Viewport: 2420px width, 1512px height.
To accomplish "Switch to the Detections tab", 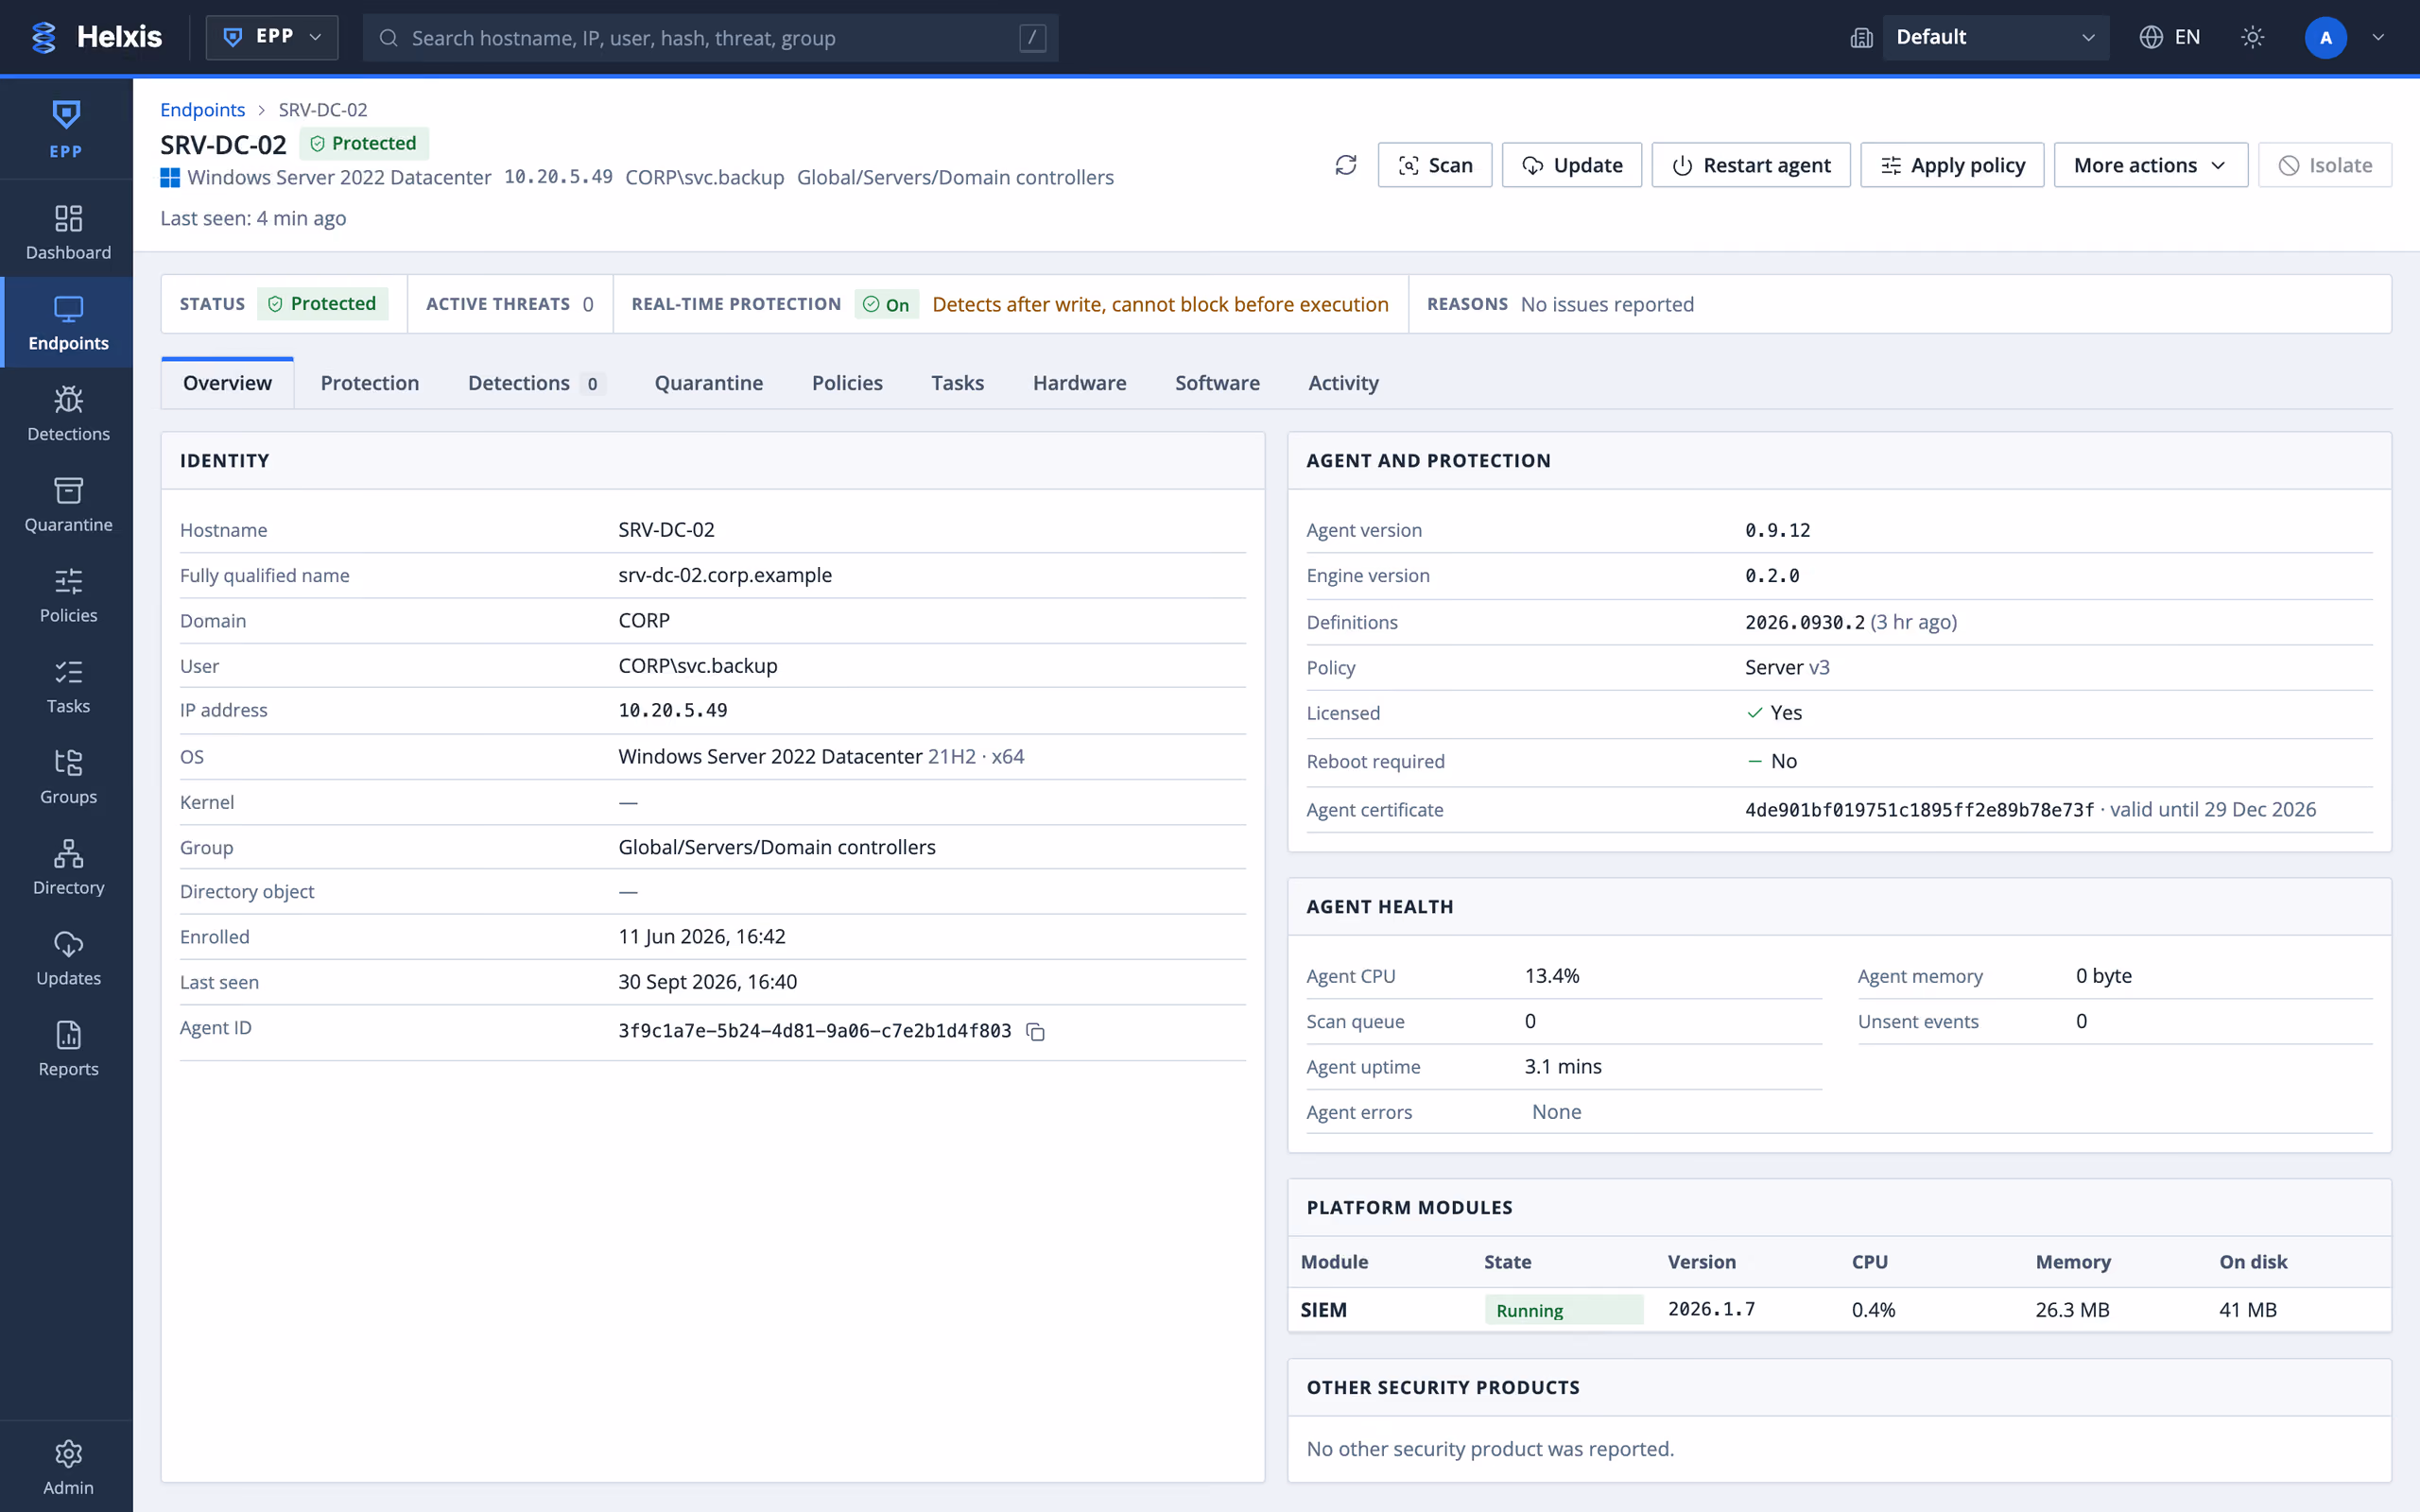I will [x=536, y=383].
